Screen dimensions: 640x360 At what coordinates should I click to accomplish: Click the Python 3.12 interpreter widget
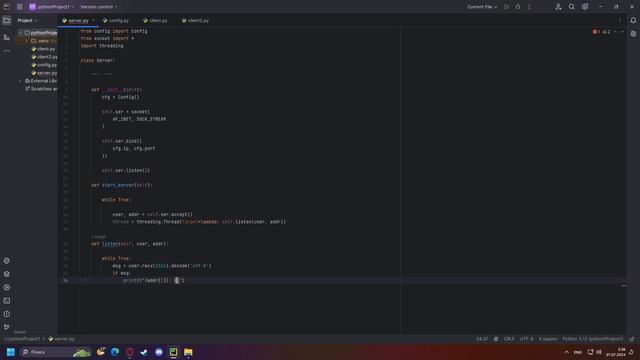tap(593, 339)
